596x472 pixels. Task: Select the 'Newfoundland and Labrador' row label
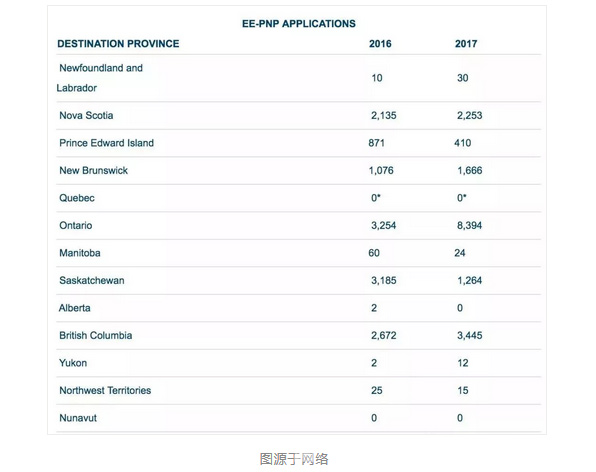click(x=100, y=78)
